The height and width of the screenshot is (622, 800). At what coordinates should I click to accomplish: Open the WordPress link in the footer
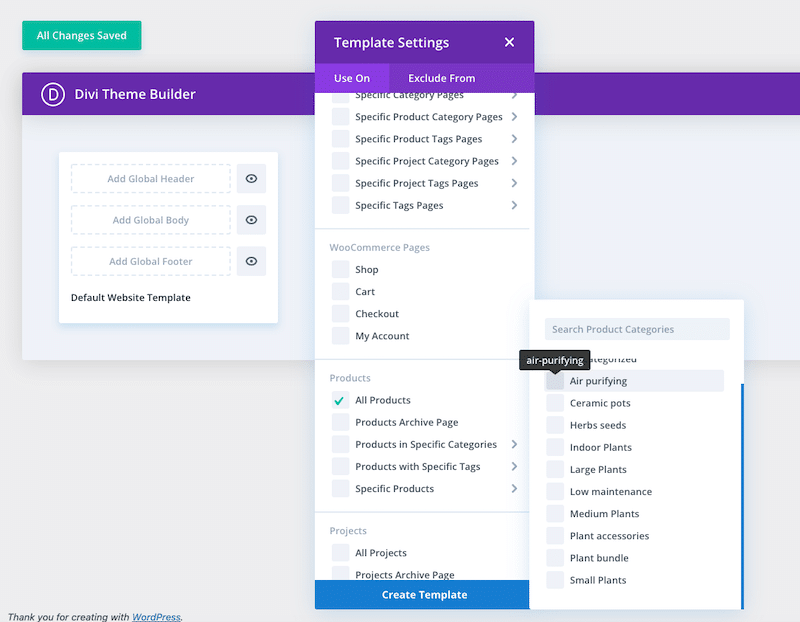point(156,617)
